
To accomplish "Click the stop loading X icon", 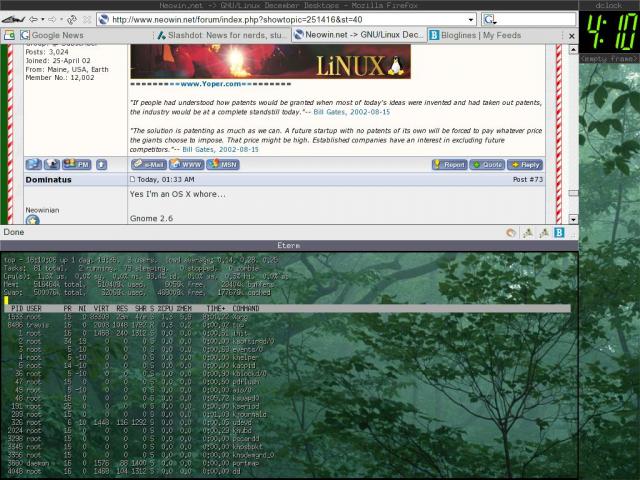I will 87,19.
